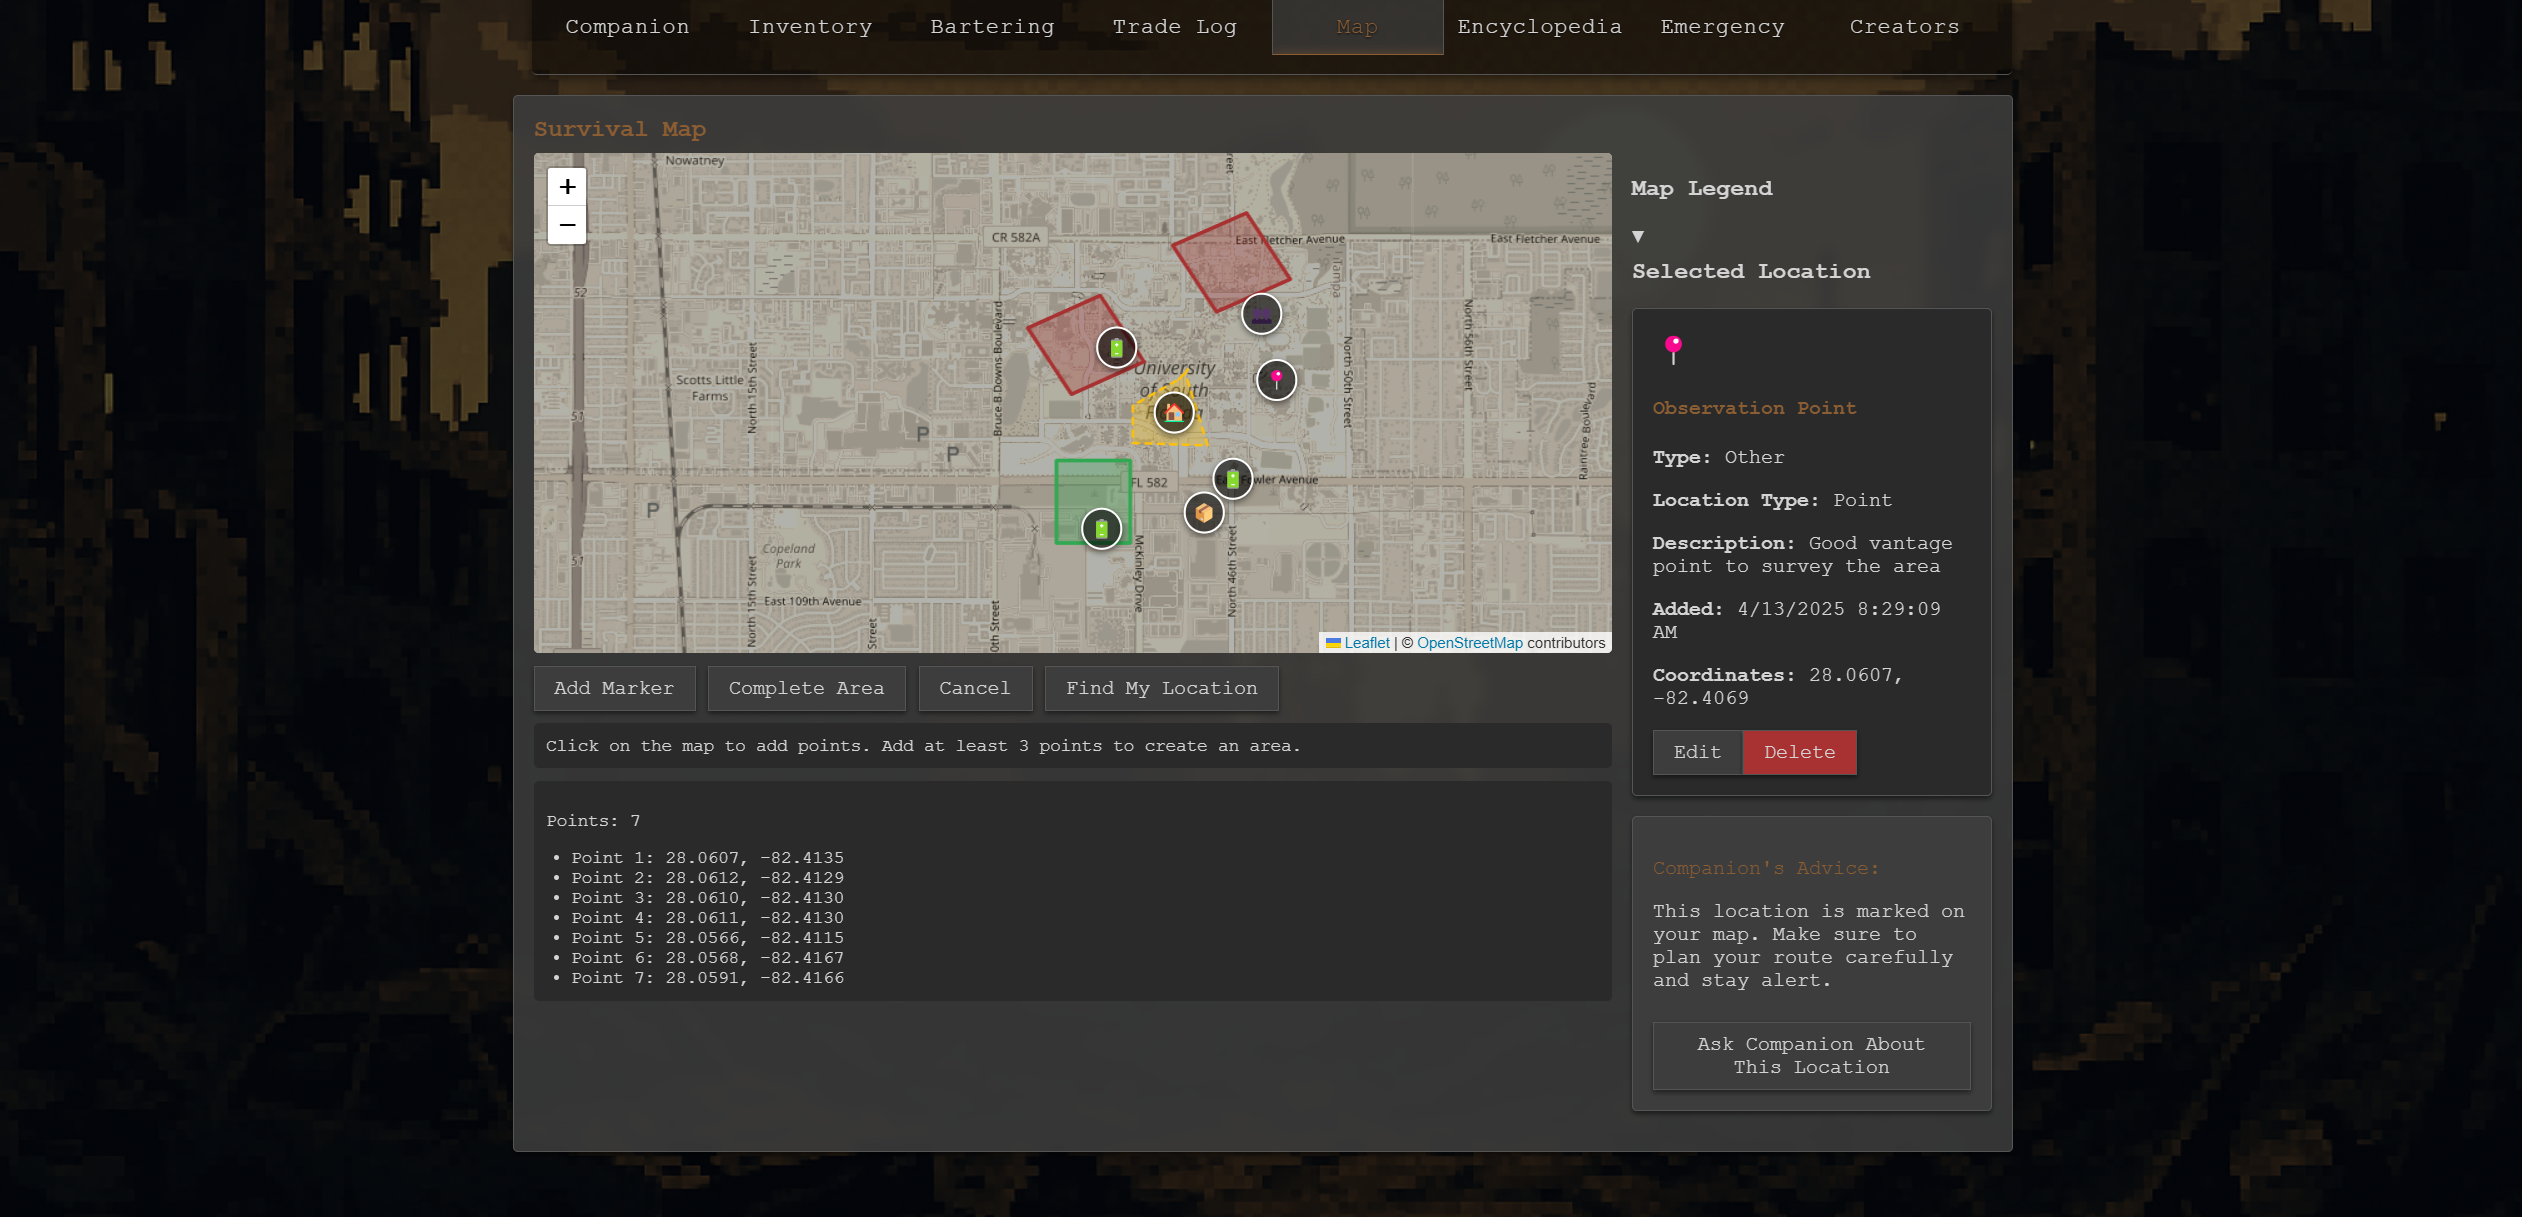The image size is (2522, 1217).
Task: Expand the Map Legend disclosure triangle
Action: click(1638, 237)
